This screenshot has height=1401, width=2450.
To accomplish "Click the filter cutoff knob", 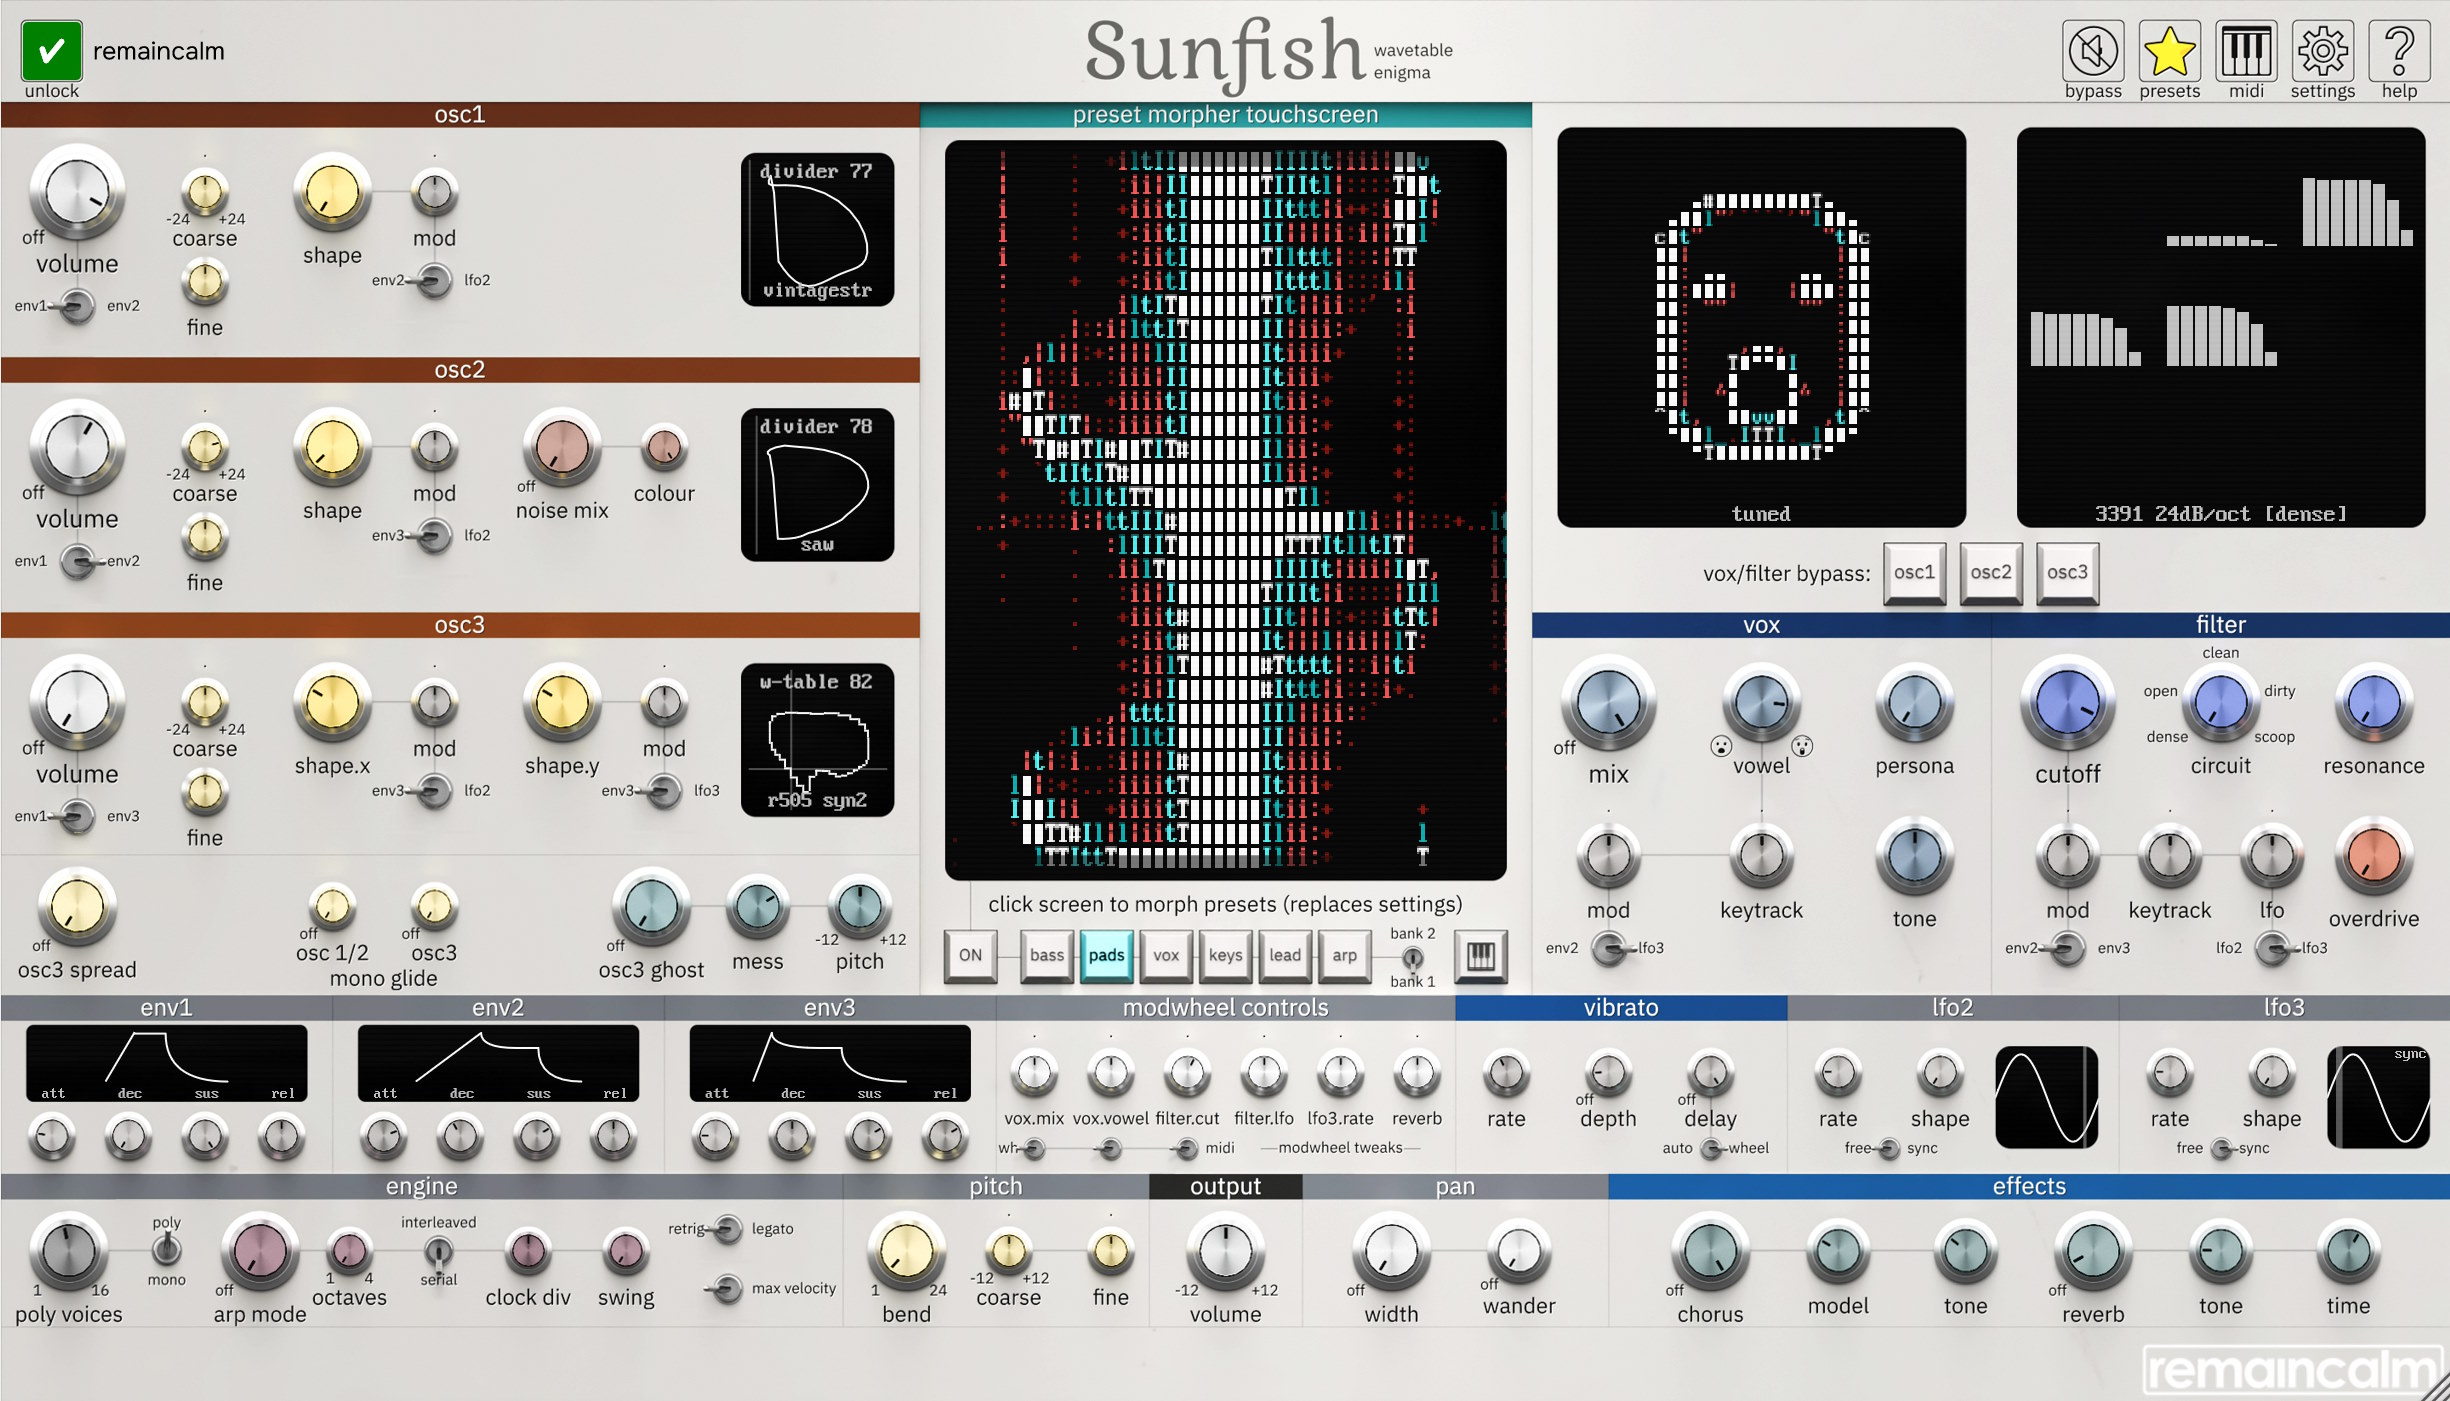I will (x=2067, y=702).
